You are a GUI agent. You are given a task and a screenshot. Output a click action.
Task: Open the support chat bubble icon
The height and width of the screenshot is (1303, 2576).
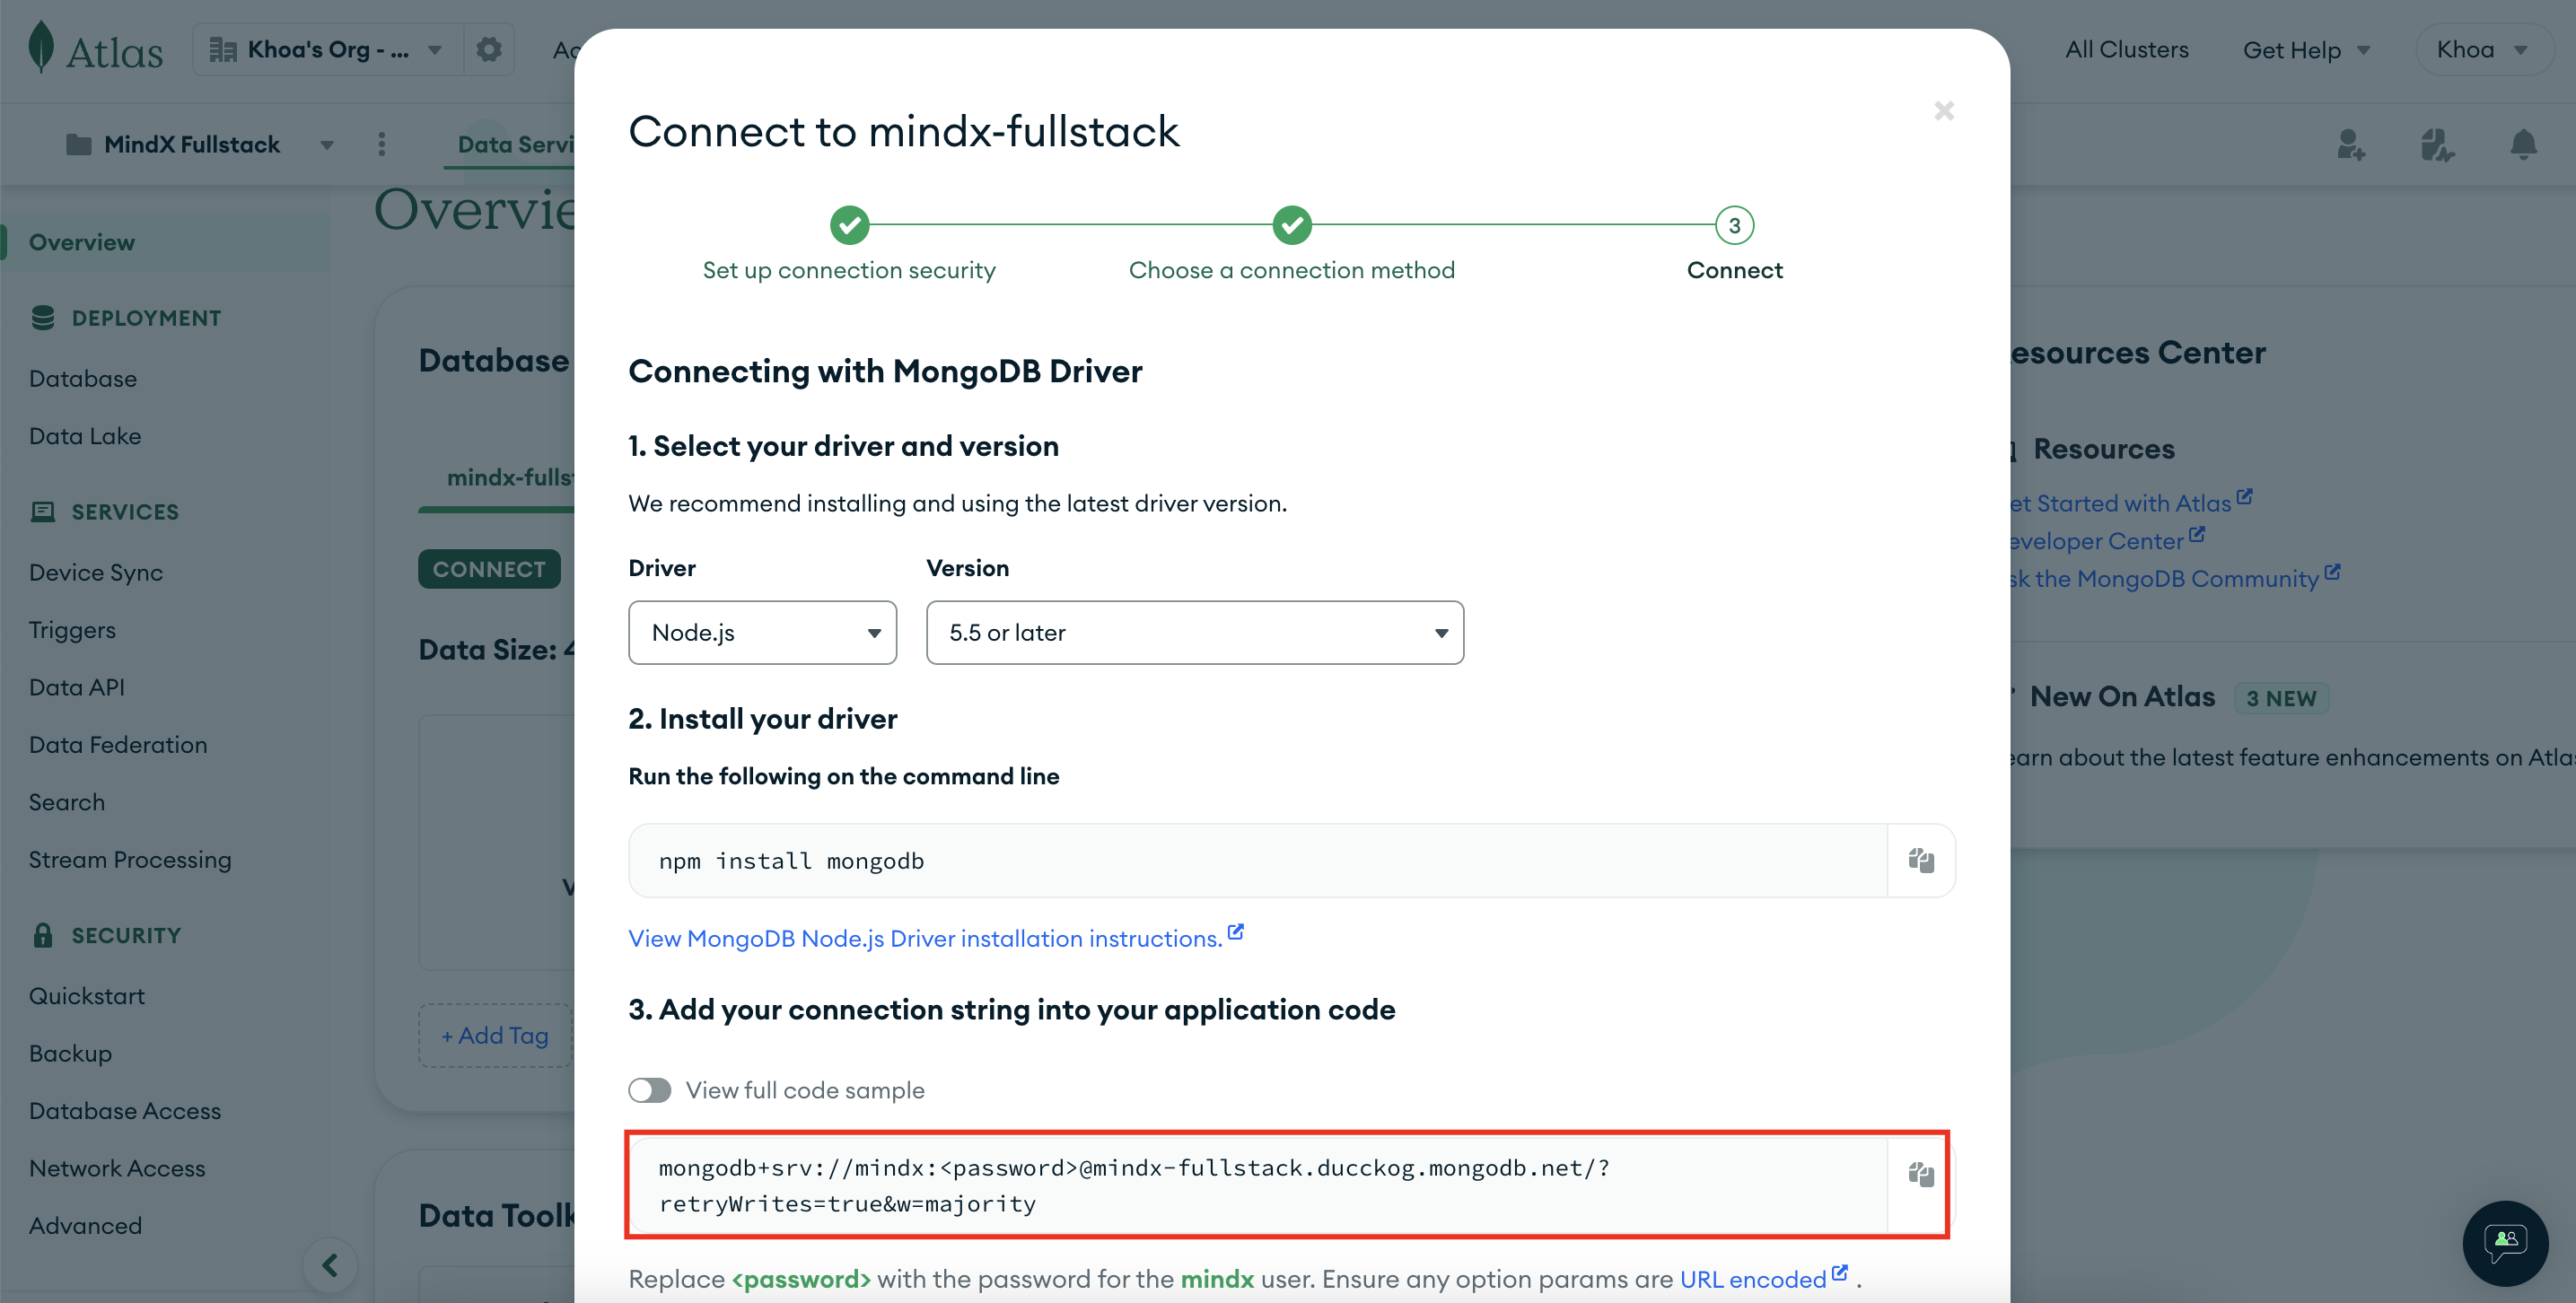pyautogui.click(x=2504, y=1242)
